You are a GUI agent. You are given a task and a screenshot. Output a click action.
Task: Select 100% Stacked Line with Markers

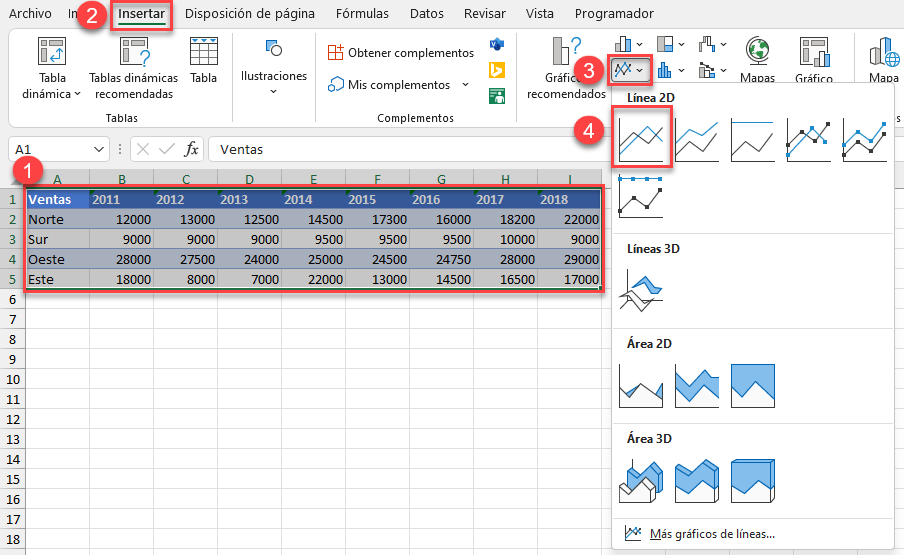click(x=641, y=197)
